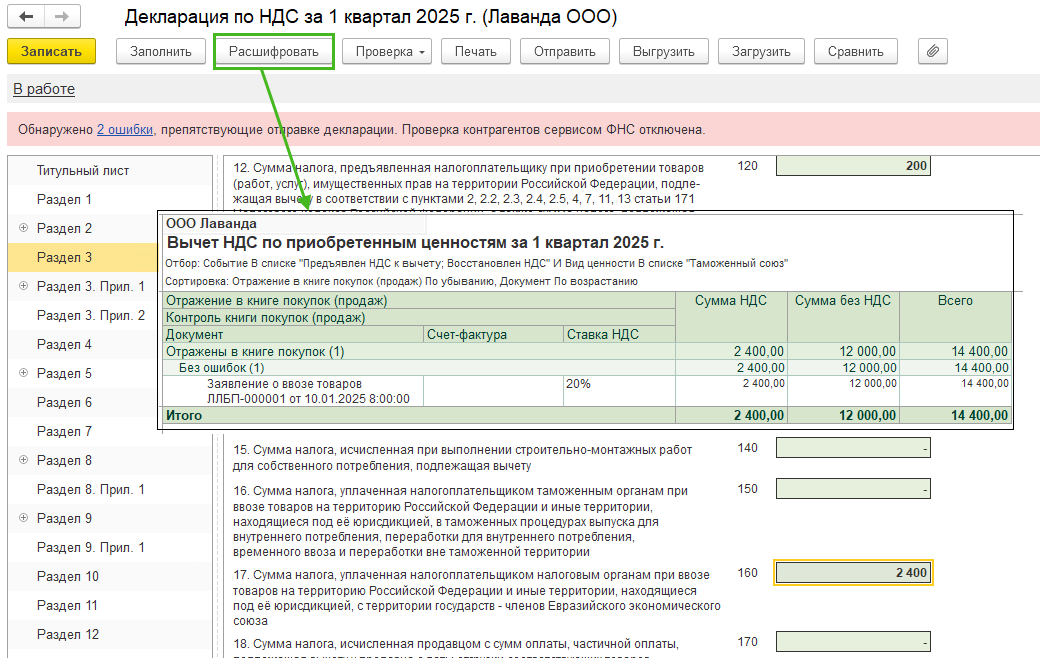The height and width of the screenshot is (658, 1040).
Task: Select Раздел 11 in sections list
Action: [x=67, y=606]
